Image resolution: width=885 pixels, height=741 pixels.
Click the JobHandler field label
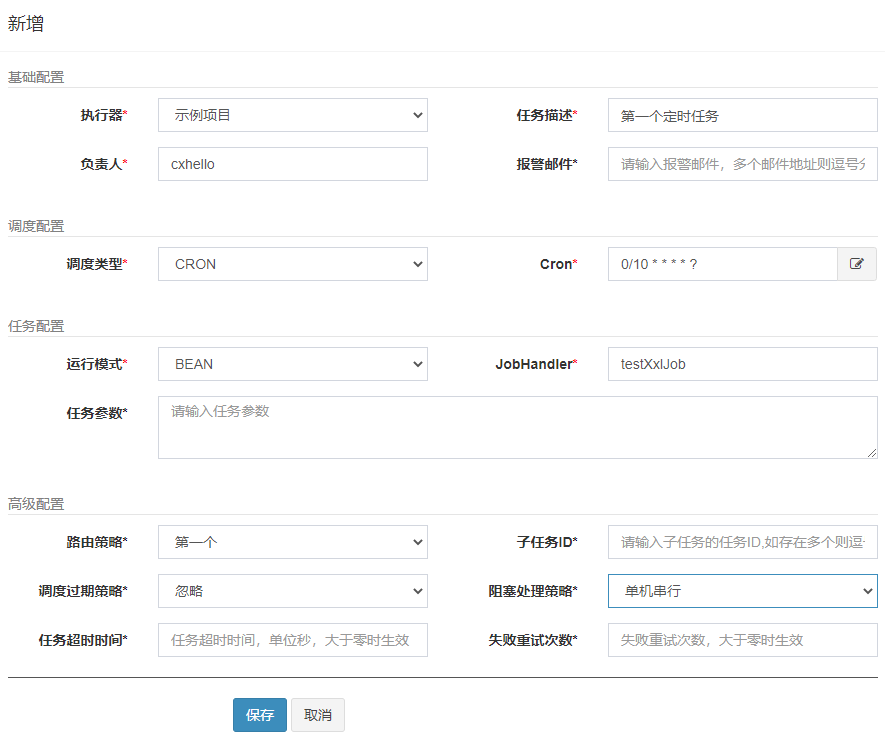click(536, 364)
